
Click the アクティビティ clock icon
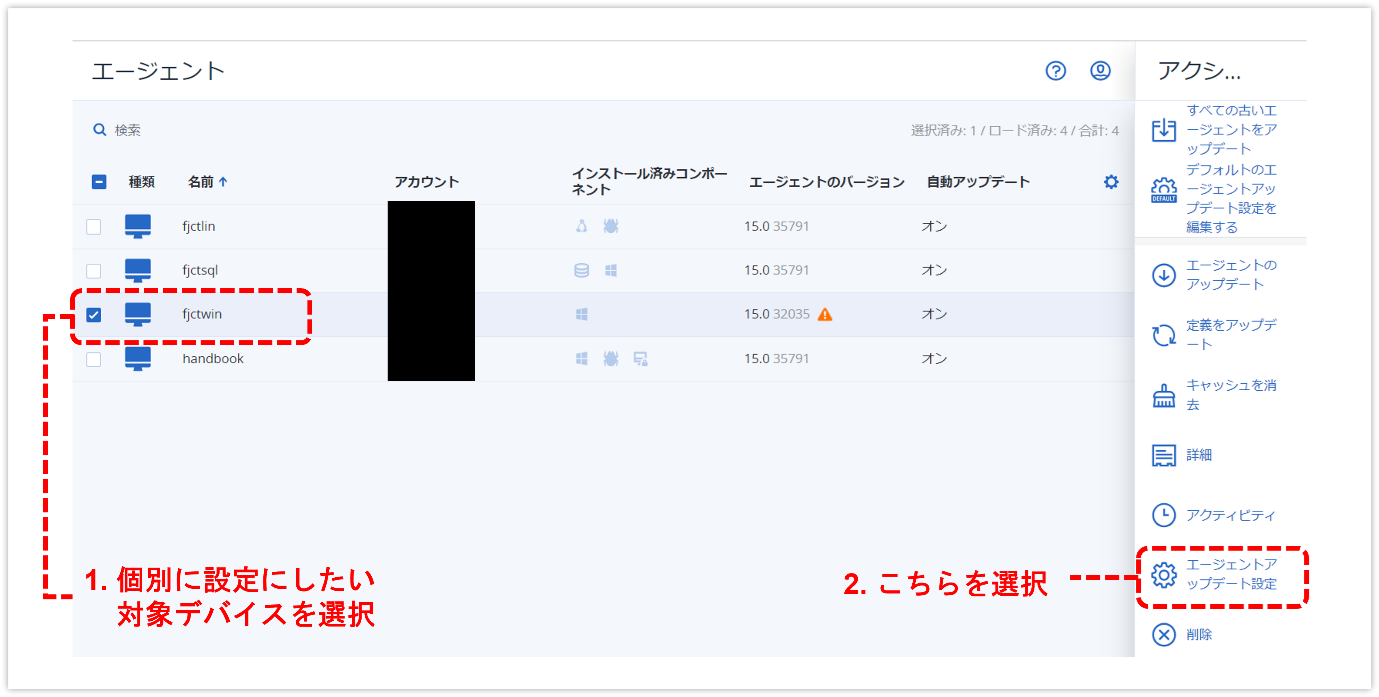pyautogui.click(x=1163, y=515)
